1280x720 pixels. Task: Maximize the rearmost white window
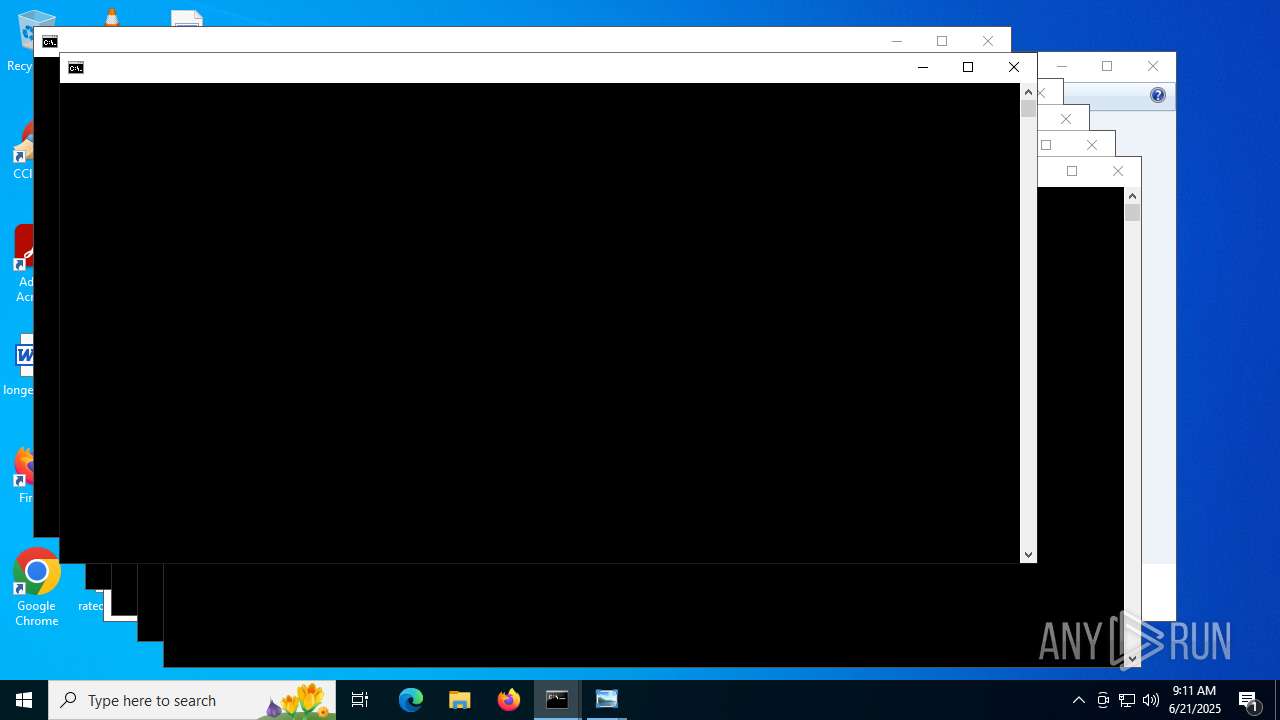pyautogui.click(x=1107, y=66)
